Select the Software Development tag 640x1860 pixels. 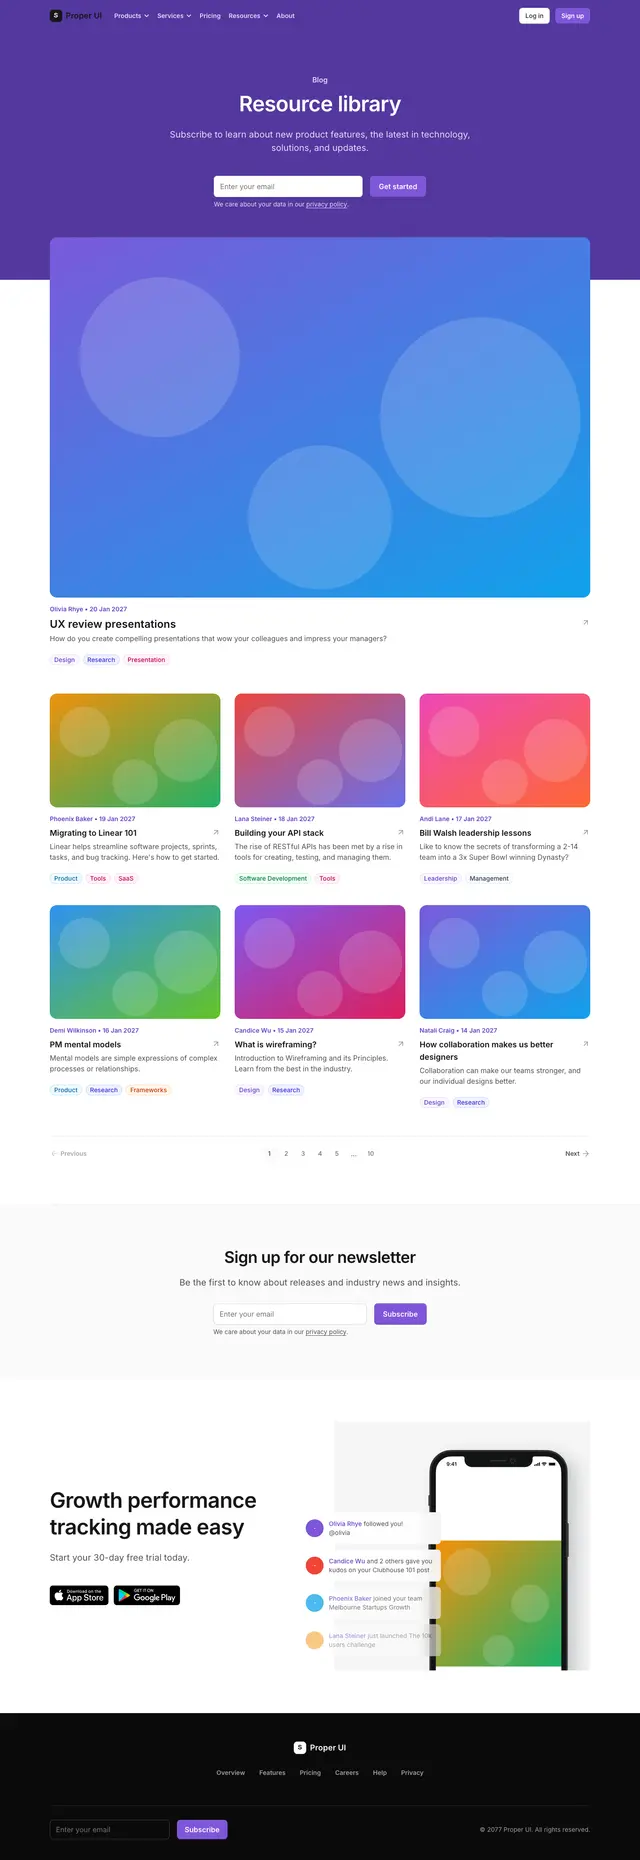273,879
